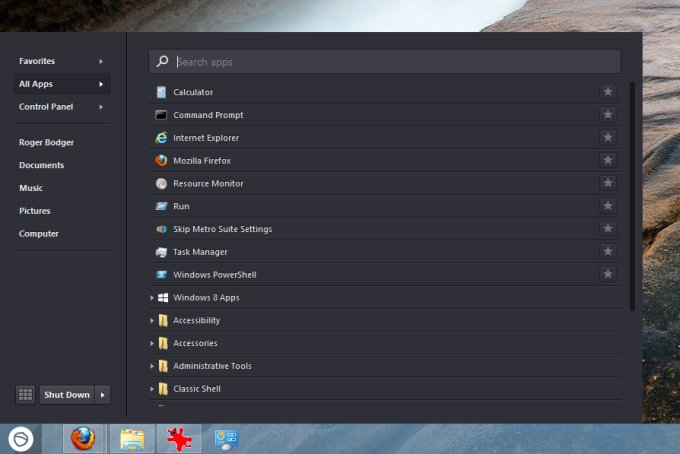Toggle favorite star for Mozilla Firefox
The width and height of the screenshot is (680, 454).
coord(608,160)
